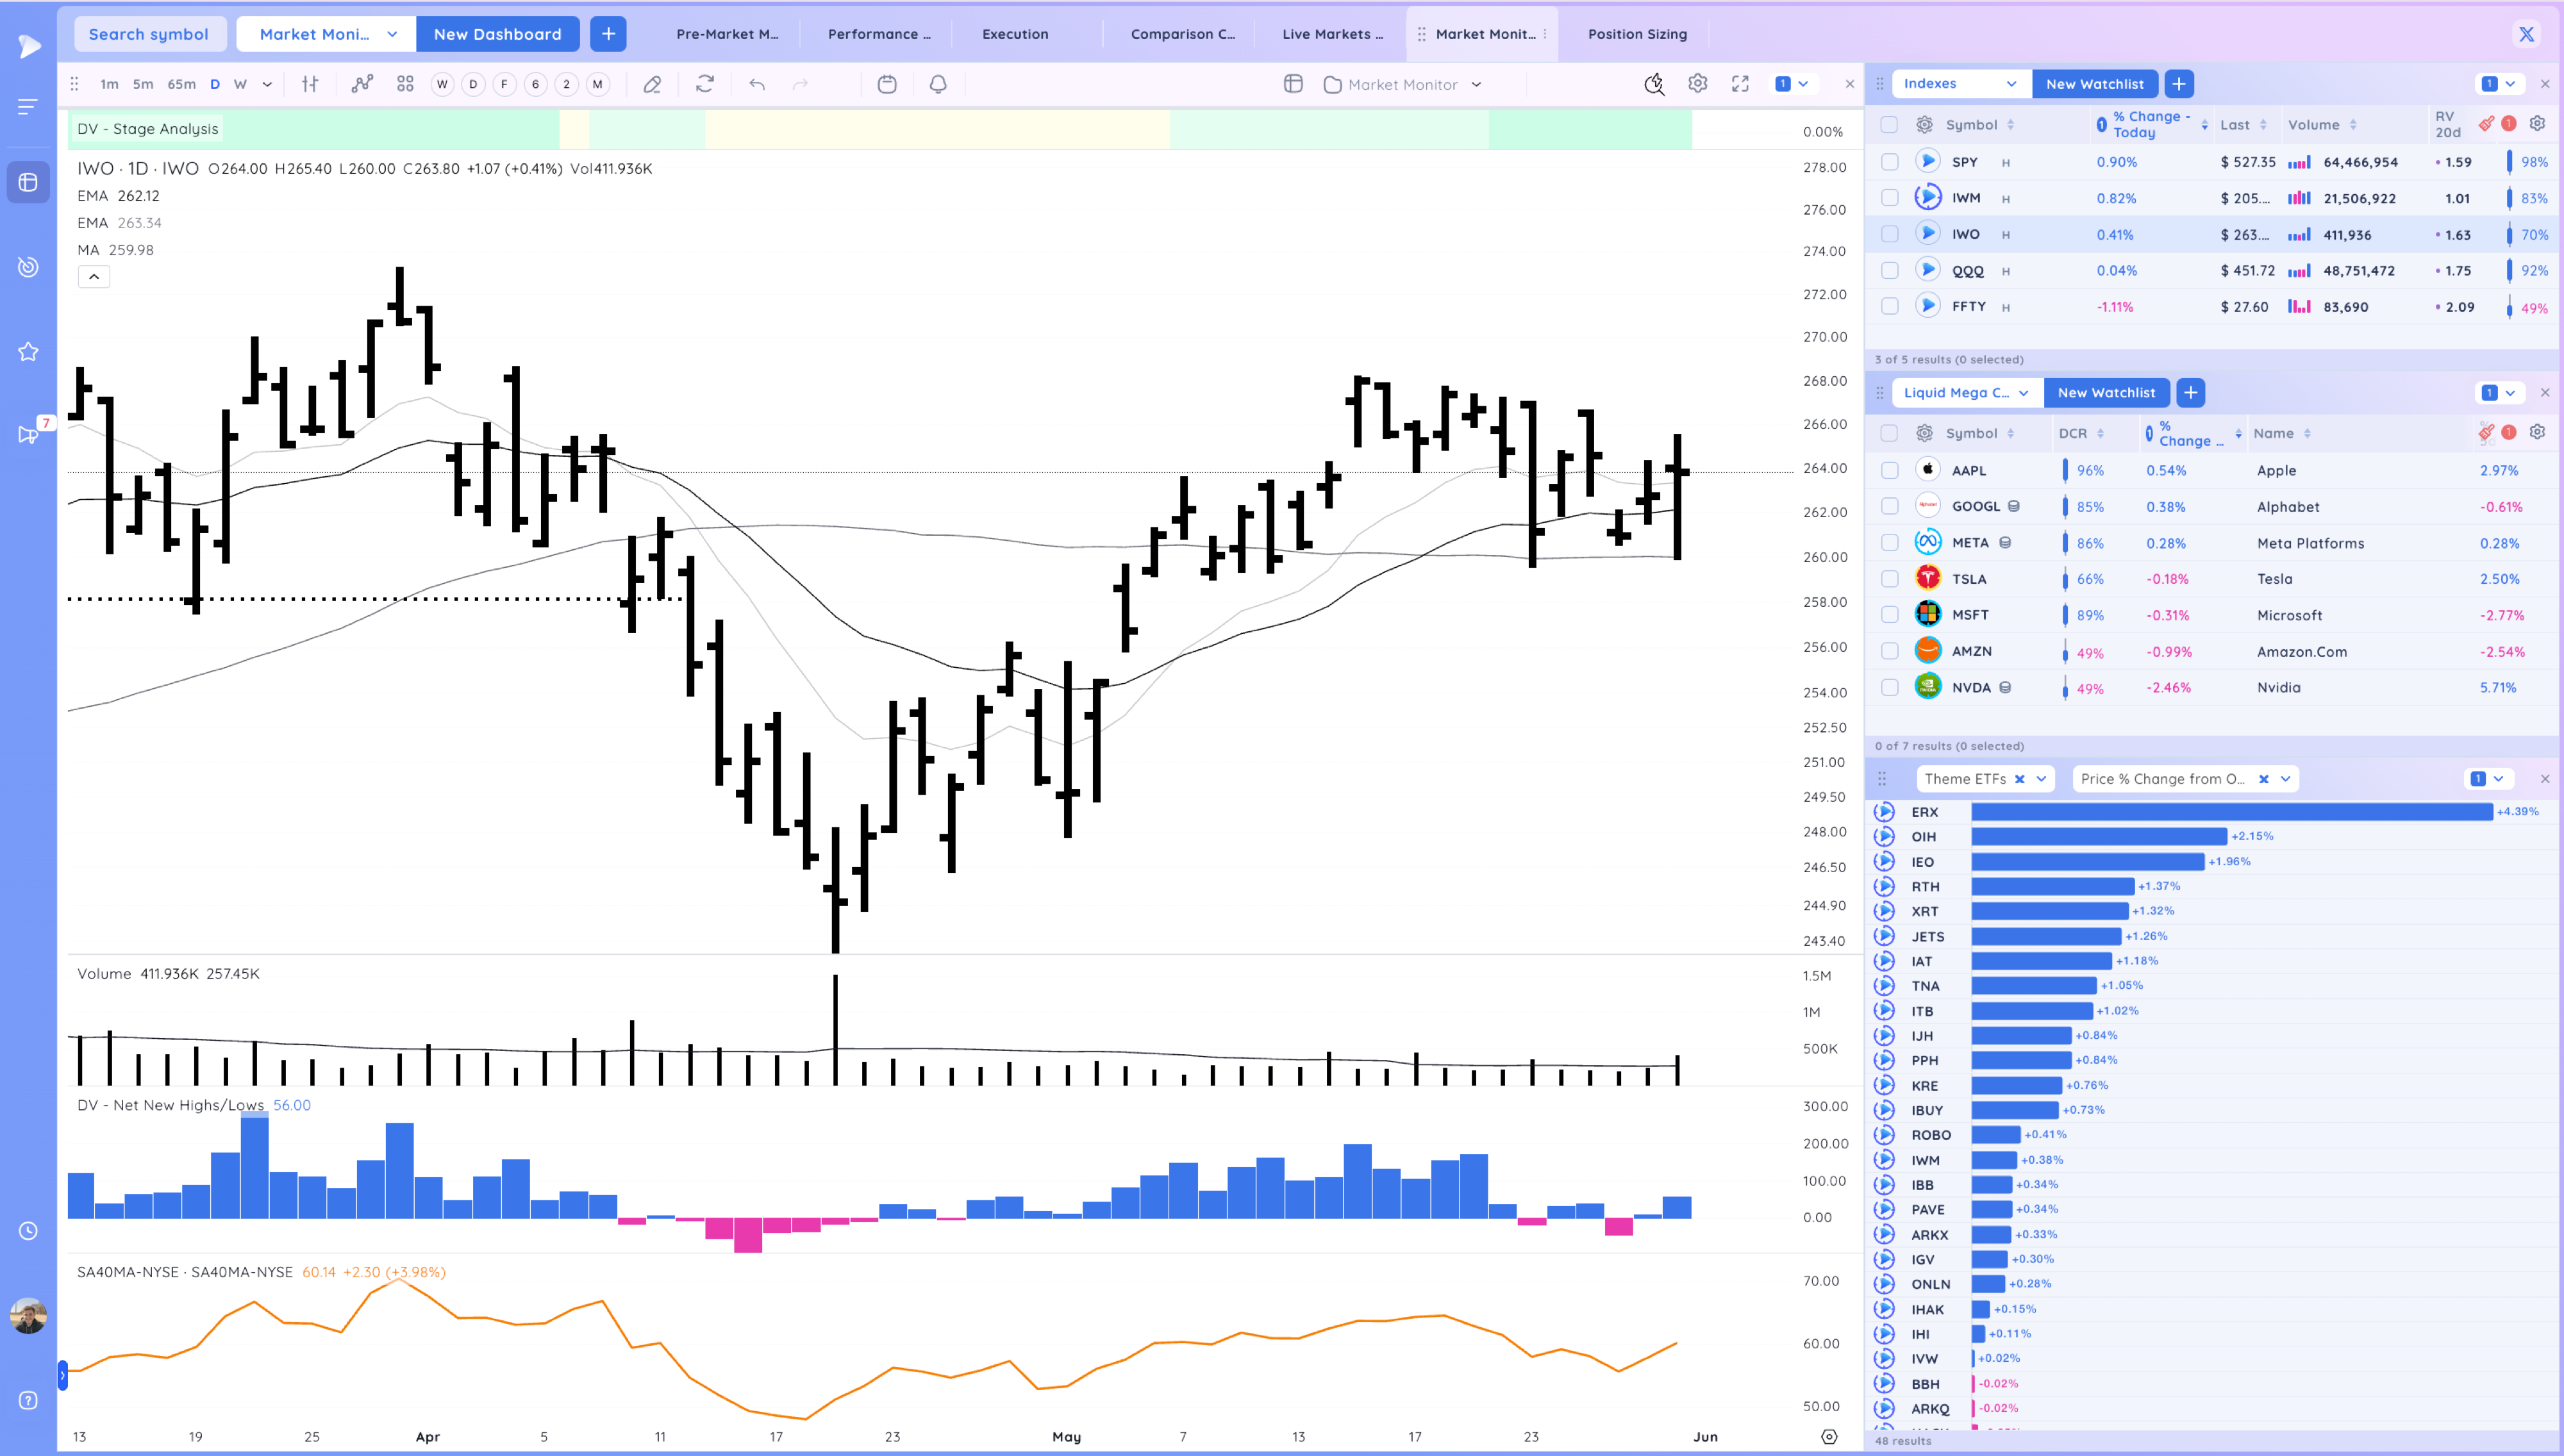Open the help question mark icon
This screenshot has width=2564, height=1456.
(x=28, y=1400)
